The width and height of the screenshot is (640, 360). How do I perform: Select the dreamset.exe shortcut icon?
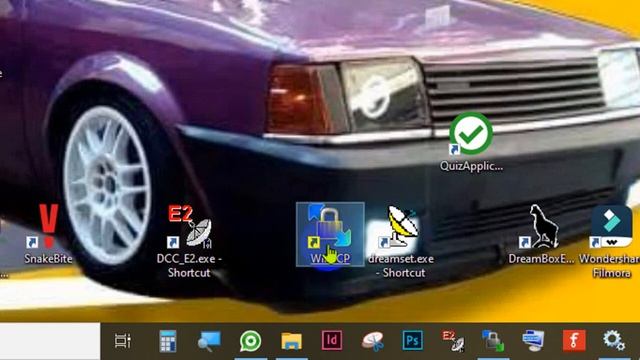coord(401,241)
